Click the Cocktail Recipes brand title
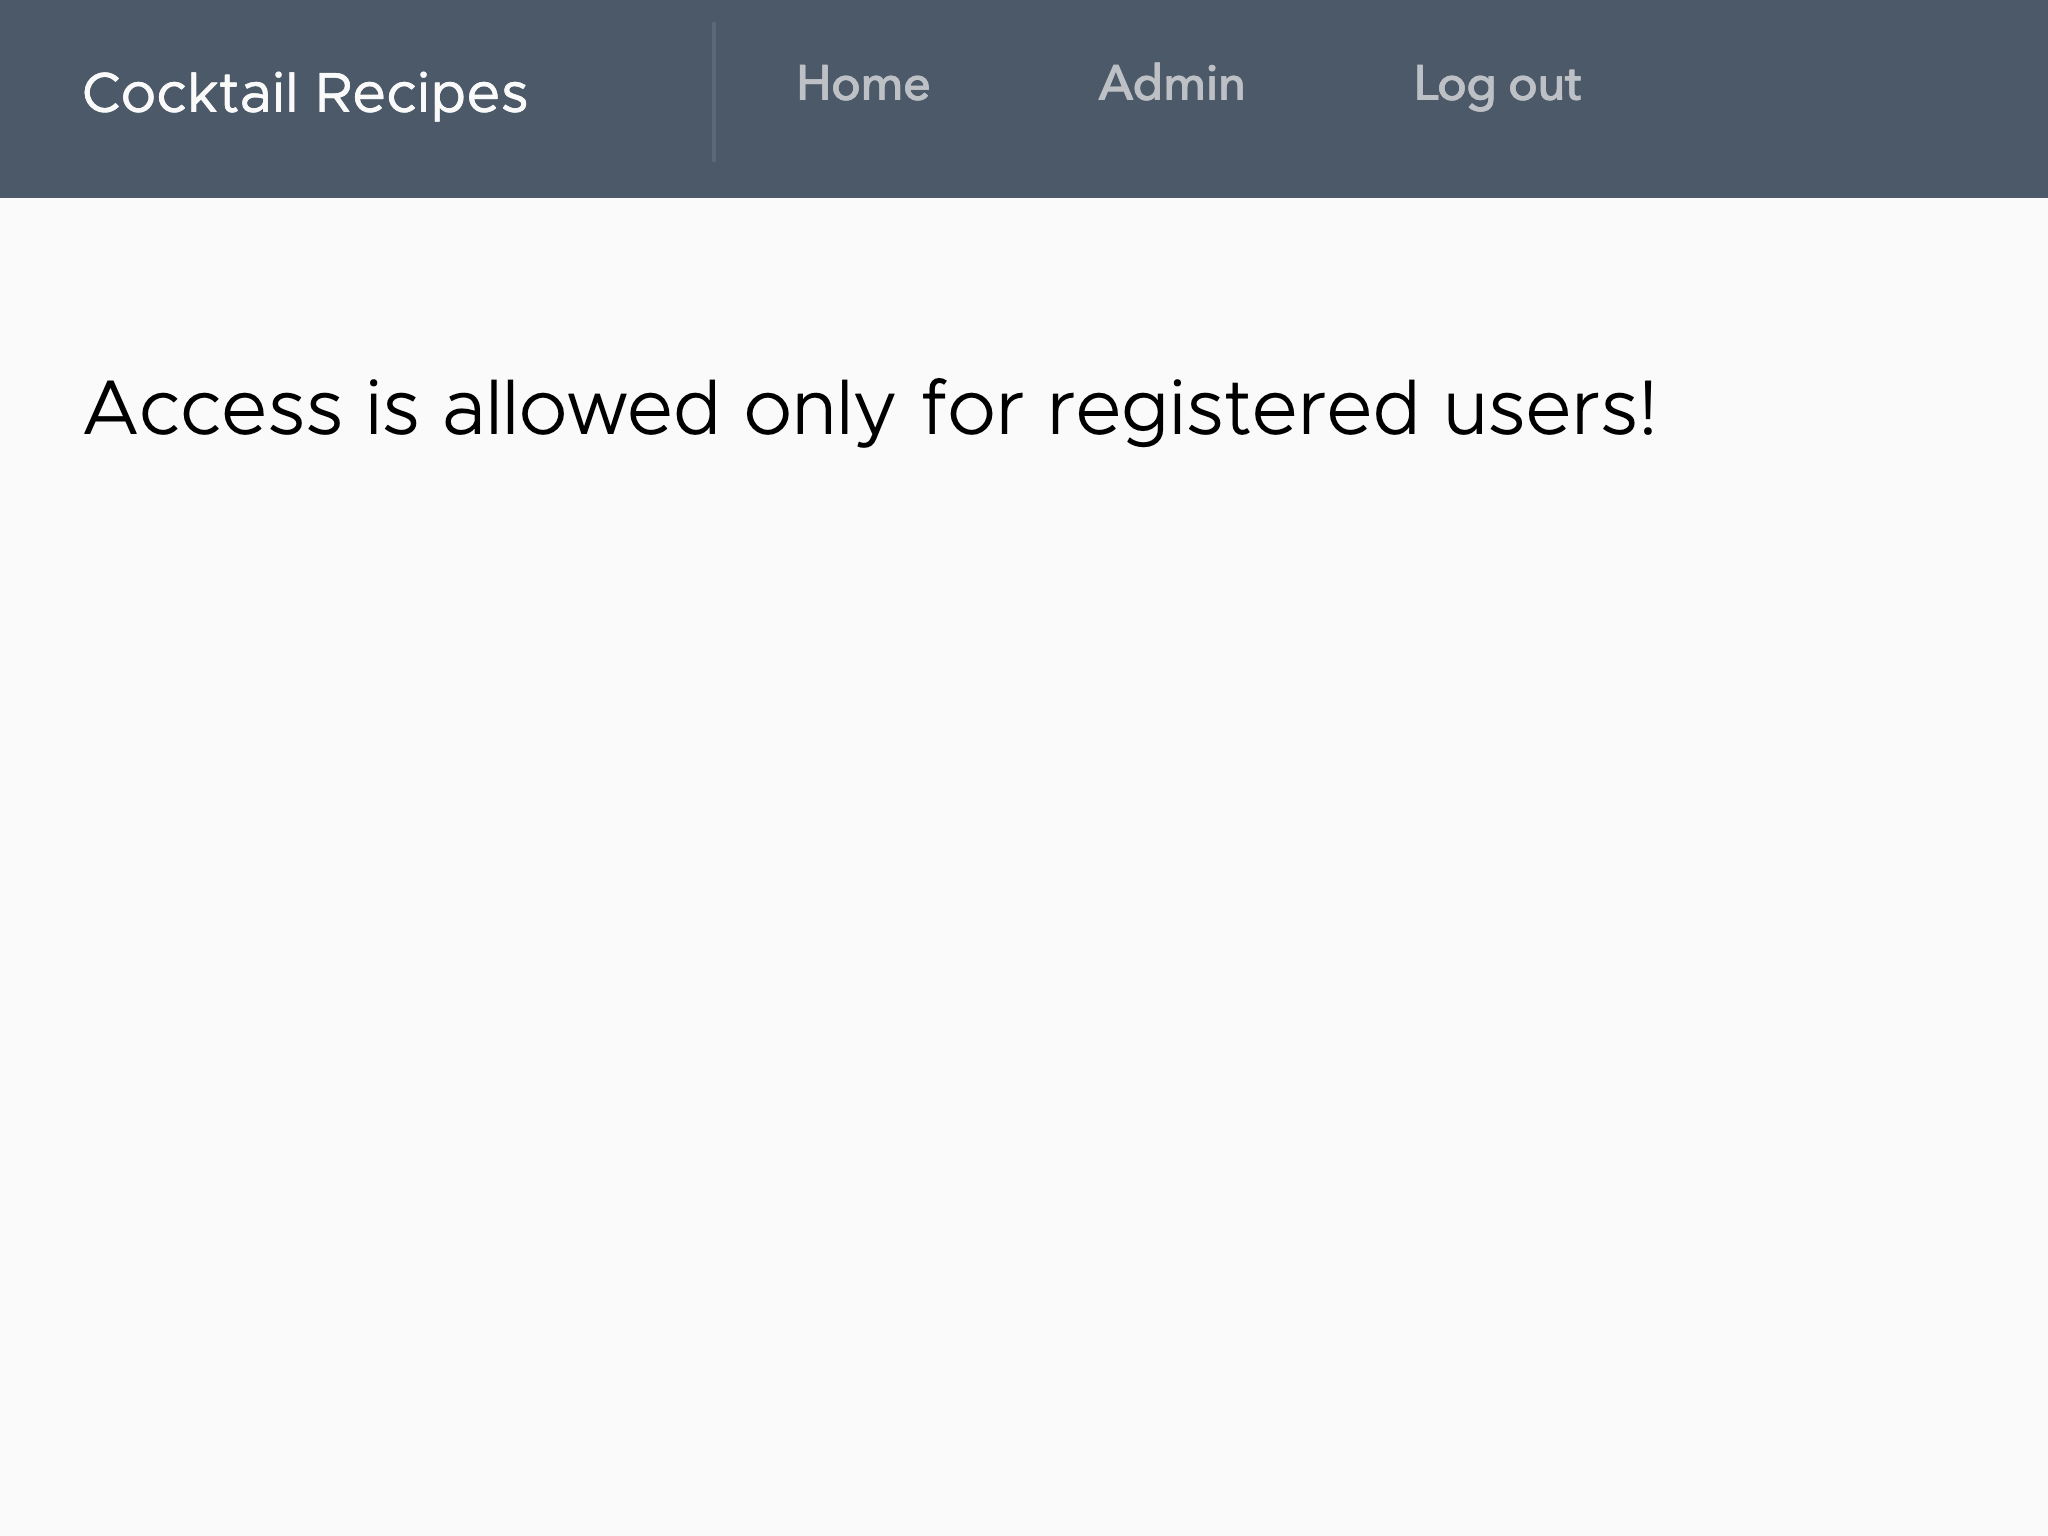The image size is (2048, 1536). tap(305, 94)
